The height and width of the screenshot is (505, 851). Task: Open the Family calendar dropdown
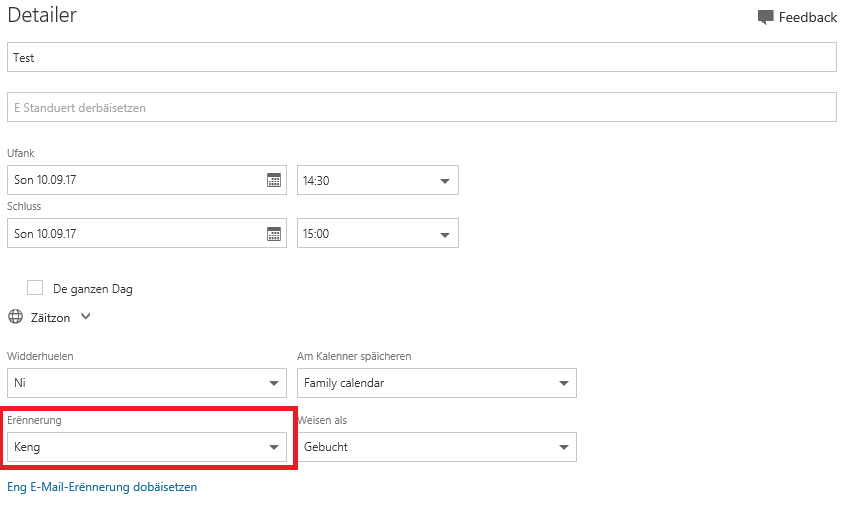tap(437, 383)
